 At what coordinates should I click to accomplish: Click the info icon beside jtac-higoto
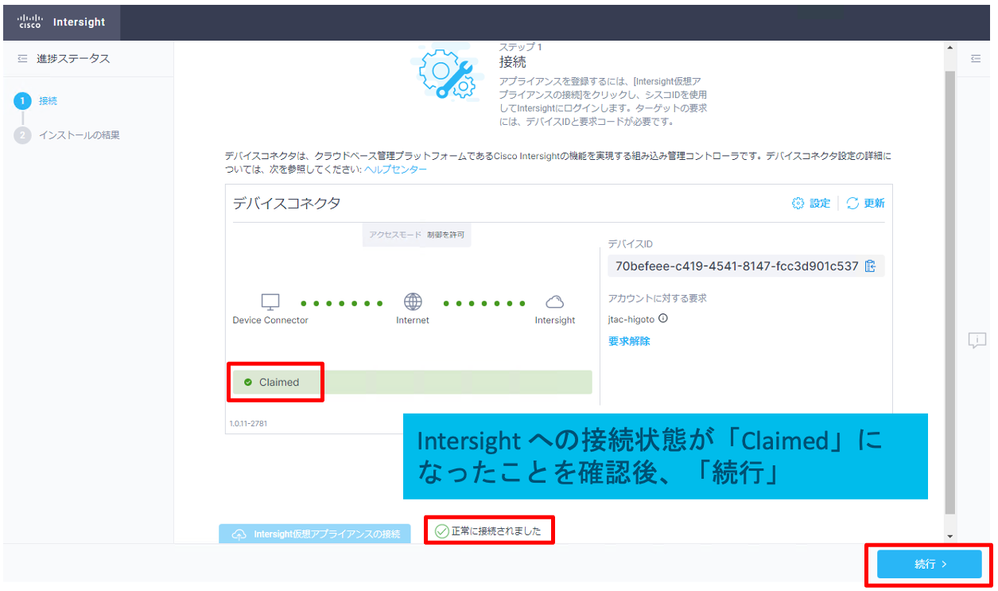point(663,319)
